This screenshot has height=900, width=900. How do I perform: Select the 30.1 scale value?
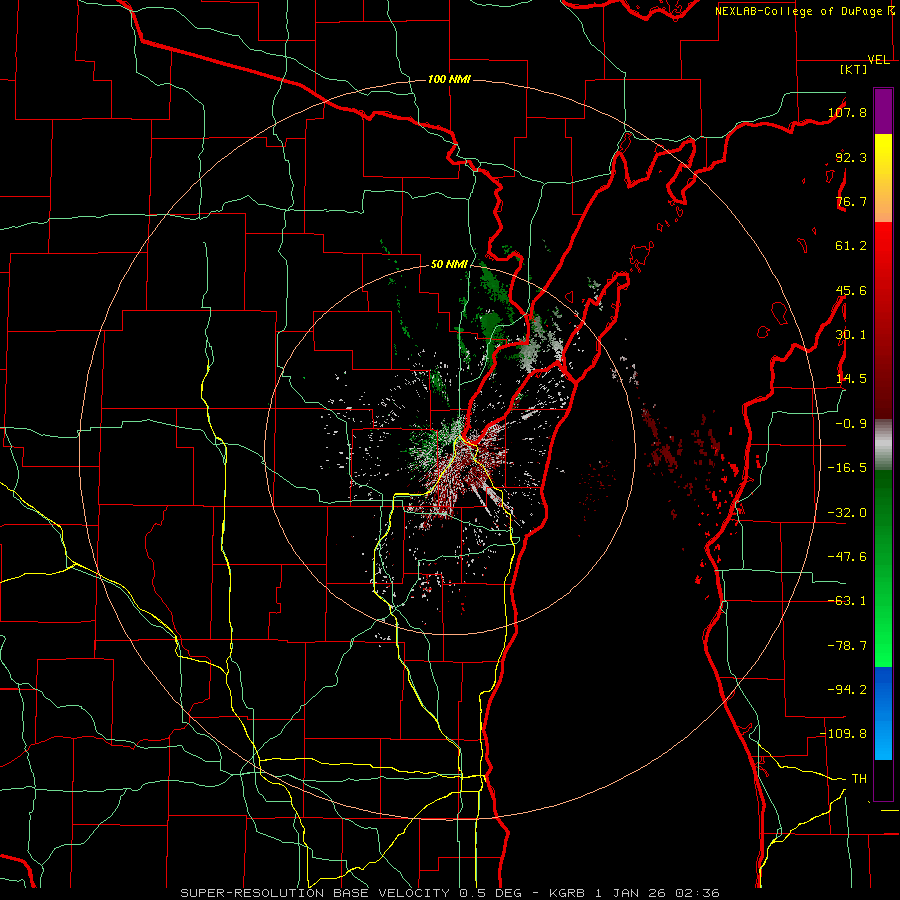click(851, 335)
